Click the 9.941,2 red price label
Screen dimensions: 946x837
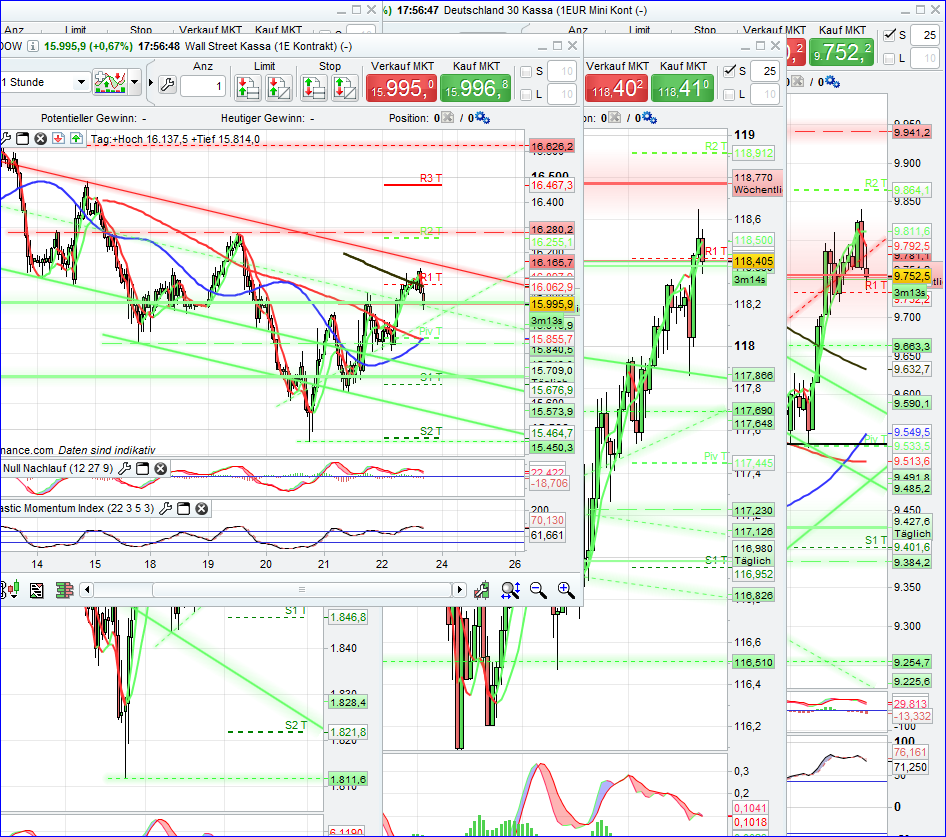tap(912, 132)
